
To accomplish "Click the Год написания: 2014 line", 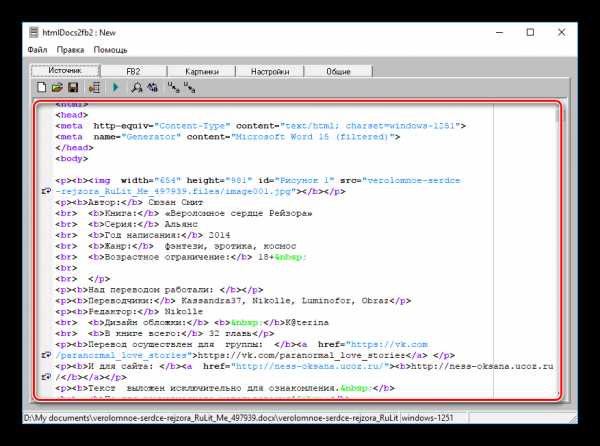I will (x=143, y=235).
